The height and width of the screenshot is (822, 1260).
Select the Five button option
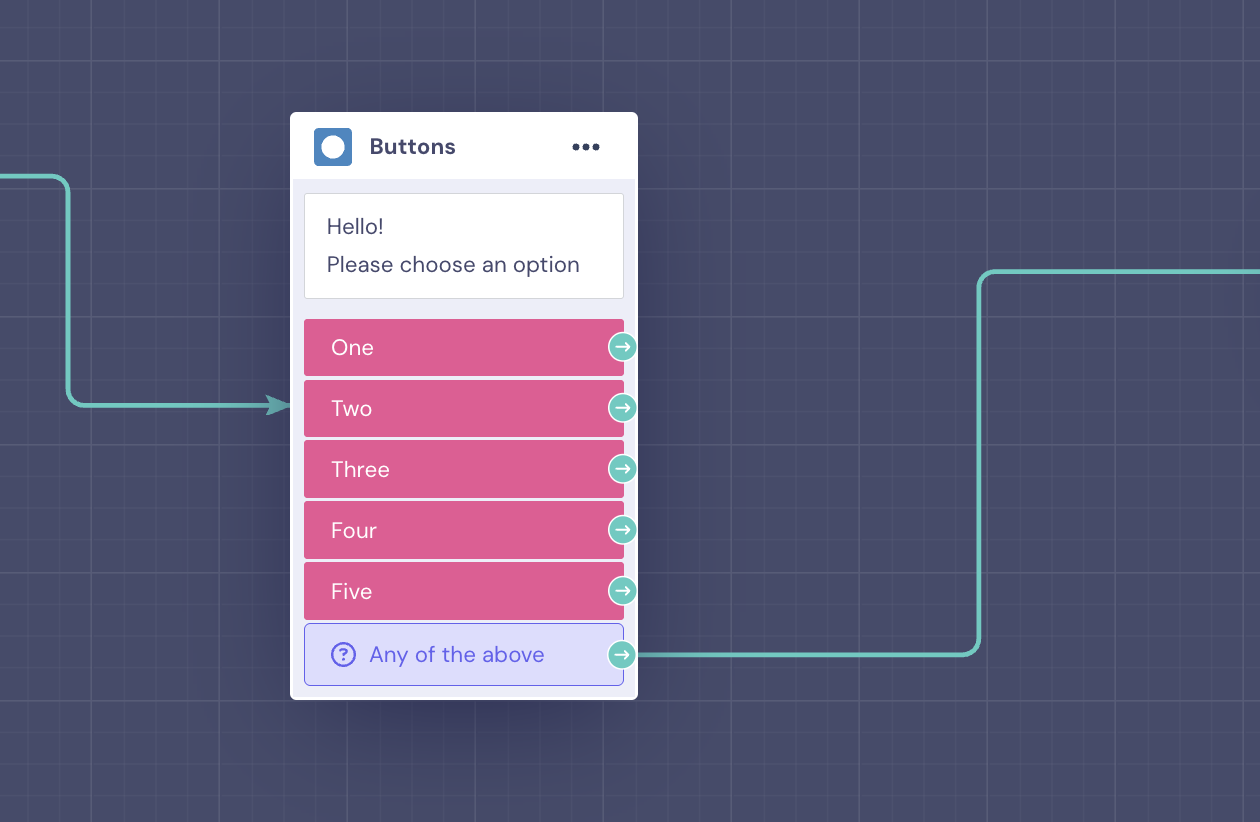464,591
